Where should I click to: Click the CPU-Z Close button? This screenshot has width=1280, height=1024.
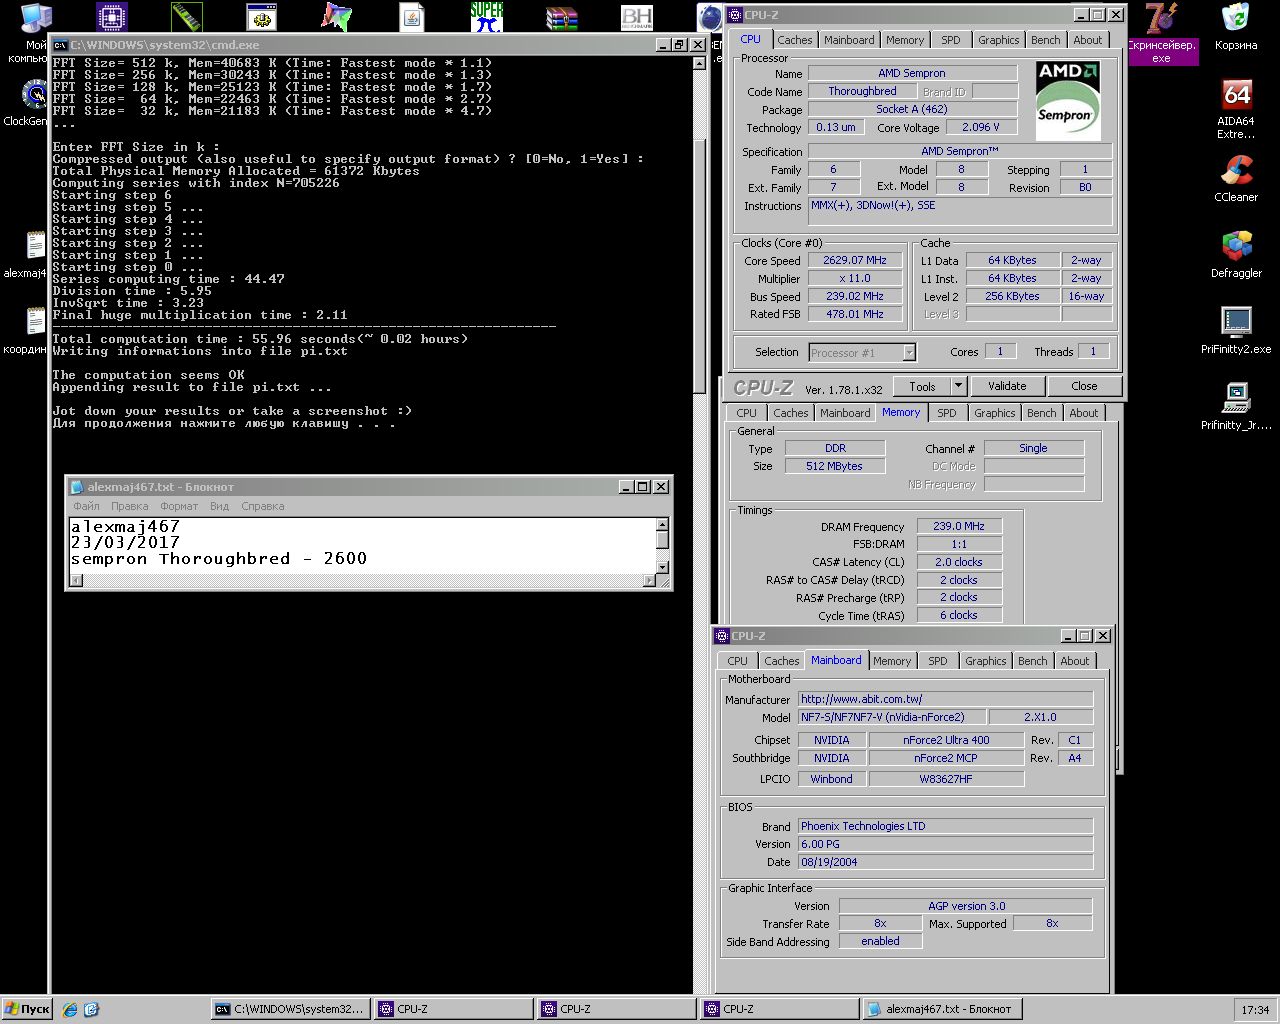pos(1084,386)
